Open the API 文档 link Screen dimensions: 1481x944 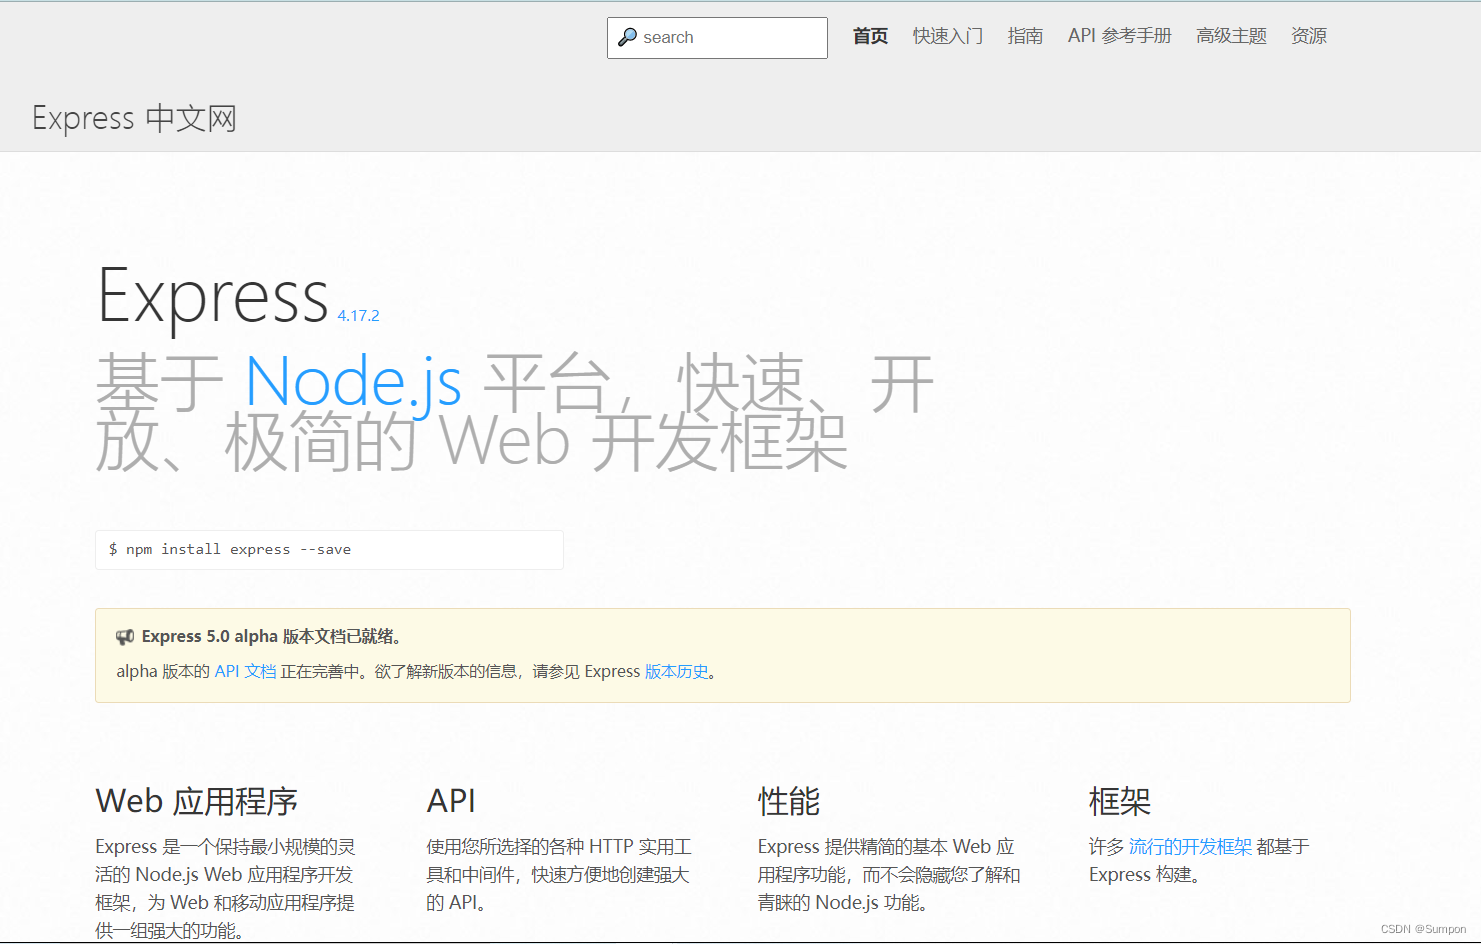pyautogui.click(x=245, y=671)
